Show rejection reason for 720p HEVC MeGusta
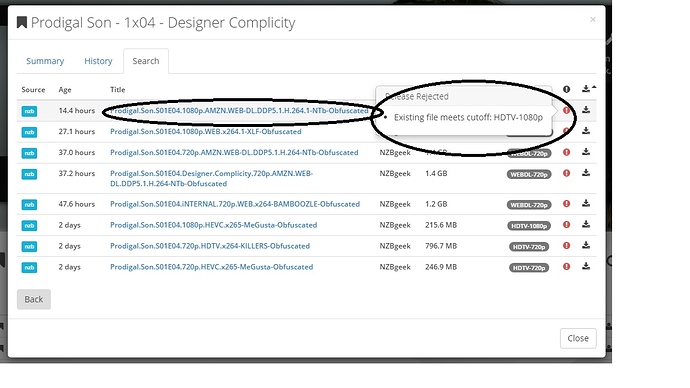Screen dimensions: 690x388 tap(566, 267)
